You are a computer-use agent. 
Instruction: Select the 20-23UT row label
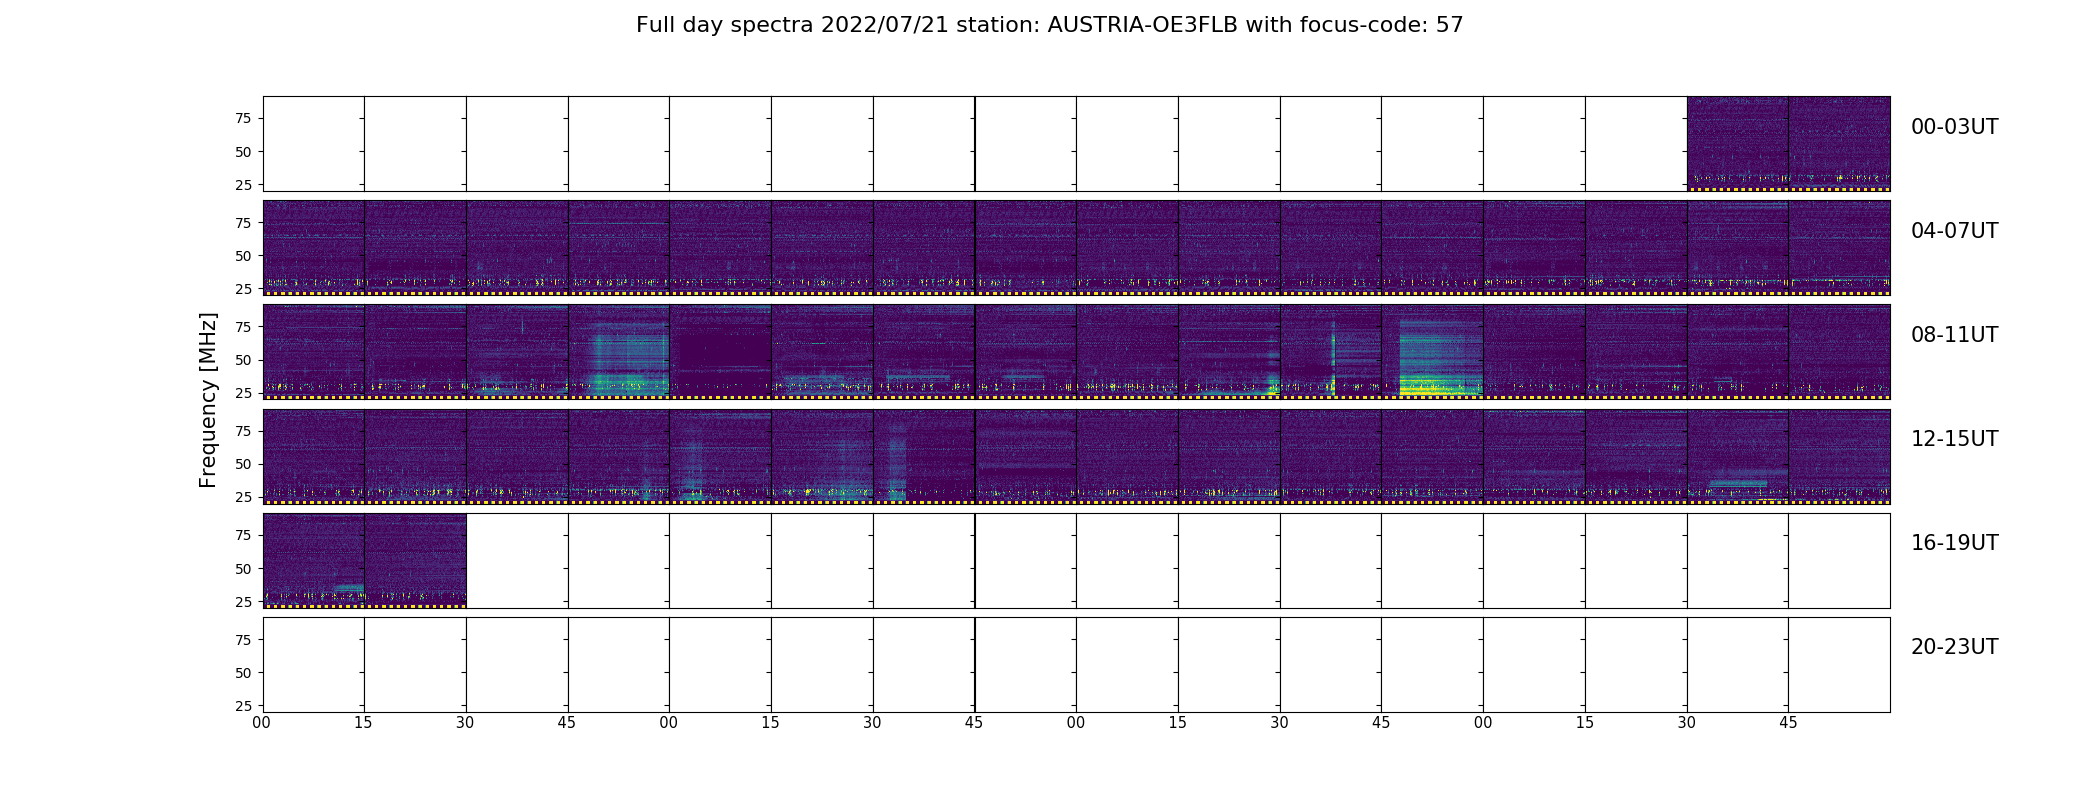(x=1954, y=647)
